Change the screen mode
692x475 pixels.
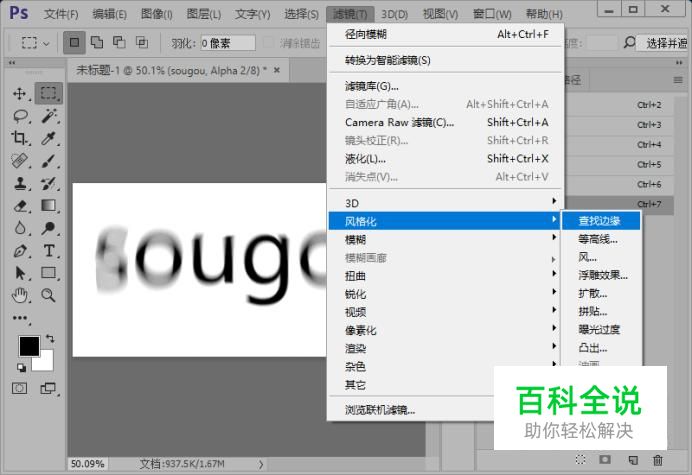(48, 388)
